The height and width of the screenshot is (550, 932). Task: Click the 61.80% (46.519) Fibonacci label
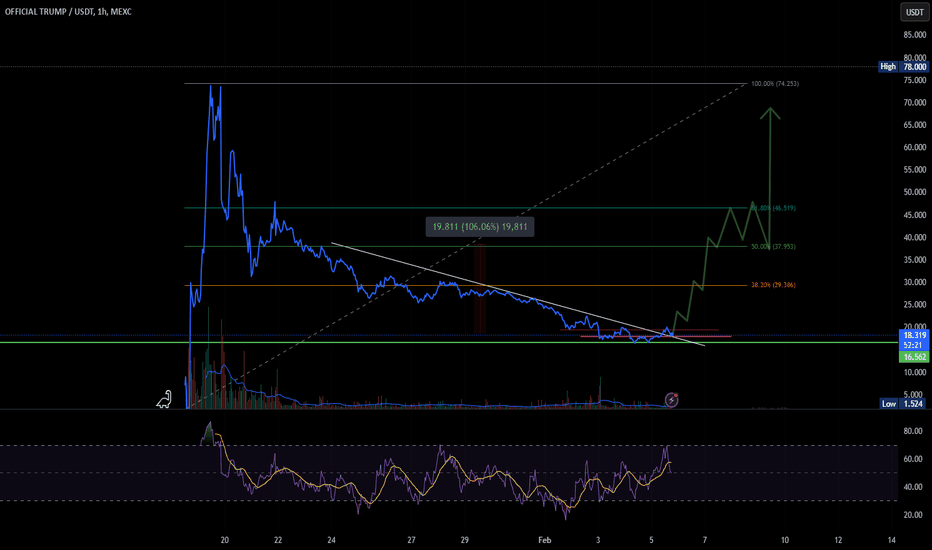point(773,208)
